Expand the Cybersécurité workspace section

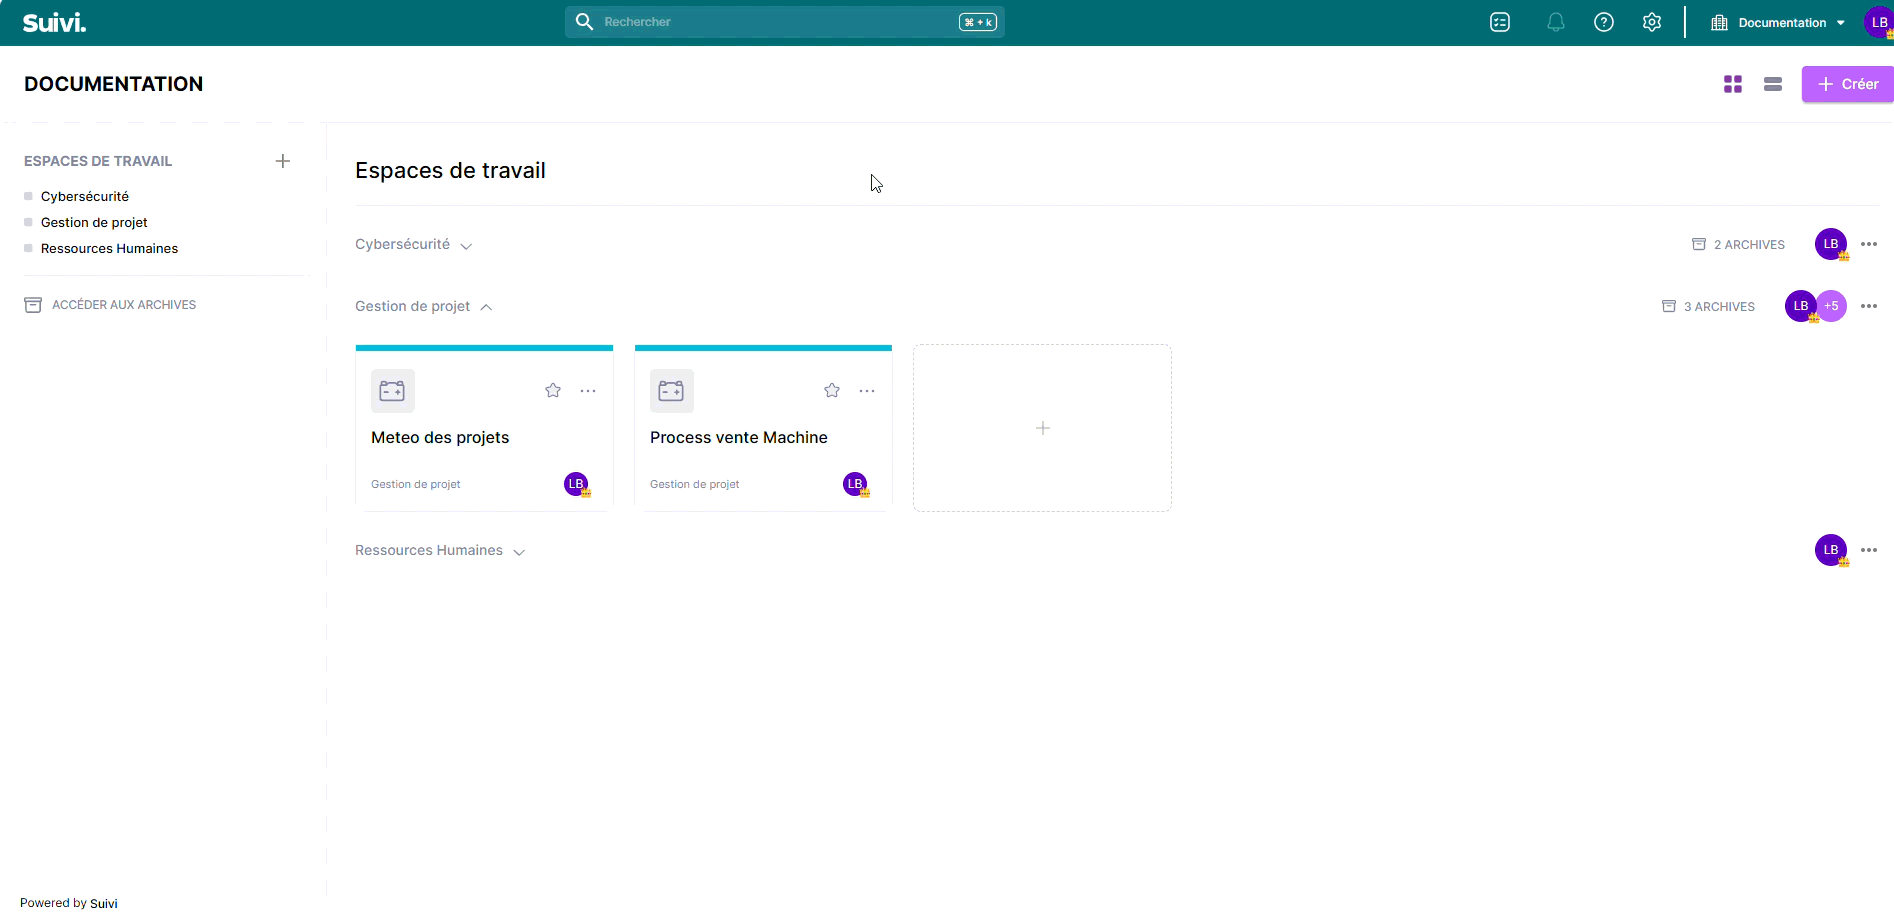[466, 245]
